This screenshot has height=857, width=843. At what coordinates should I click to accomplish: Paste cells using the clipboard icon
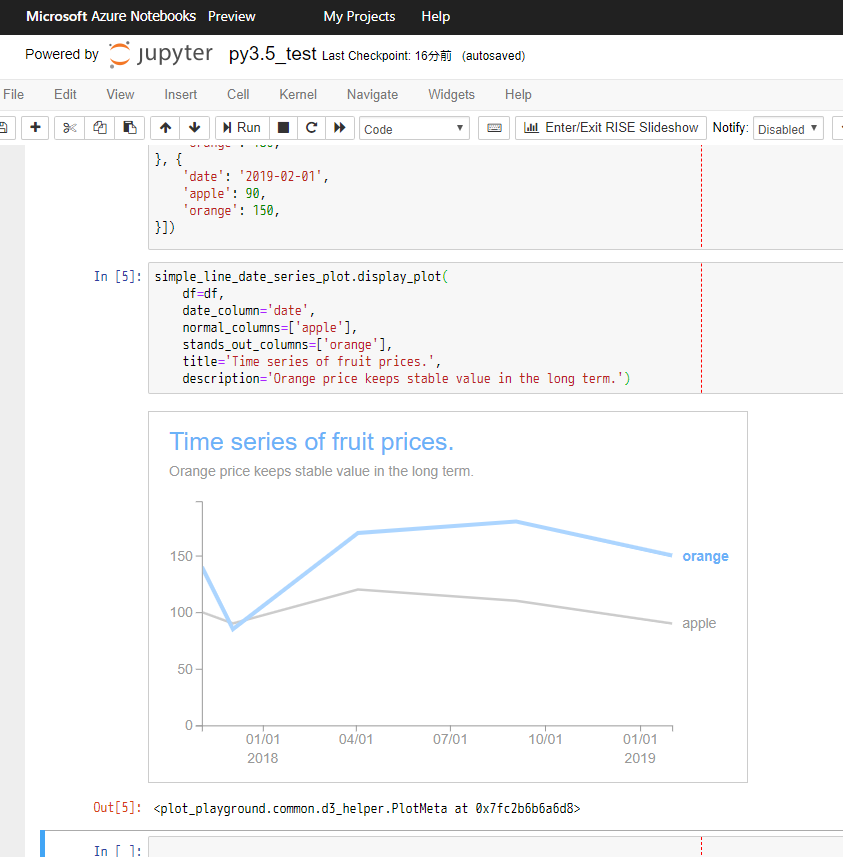click(129, 128)
